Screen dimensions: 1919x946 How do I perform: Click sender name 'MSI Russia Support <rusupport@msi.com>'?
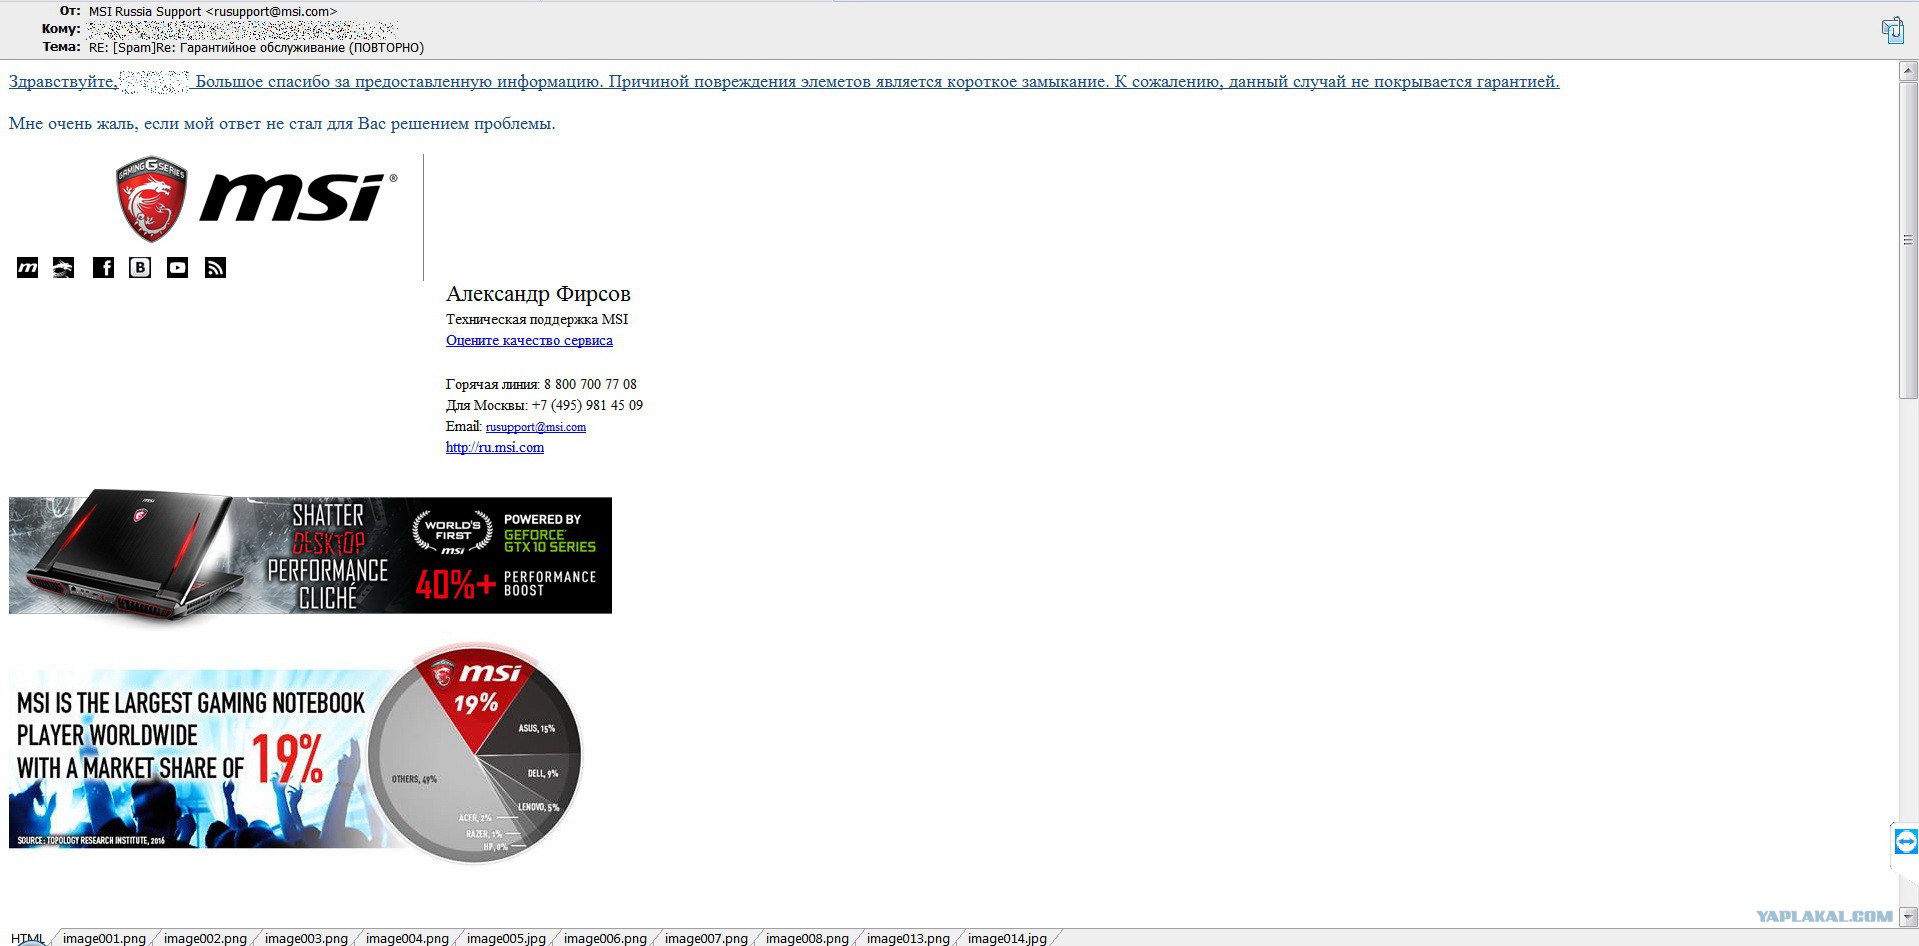click(213, 12)
